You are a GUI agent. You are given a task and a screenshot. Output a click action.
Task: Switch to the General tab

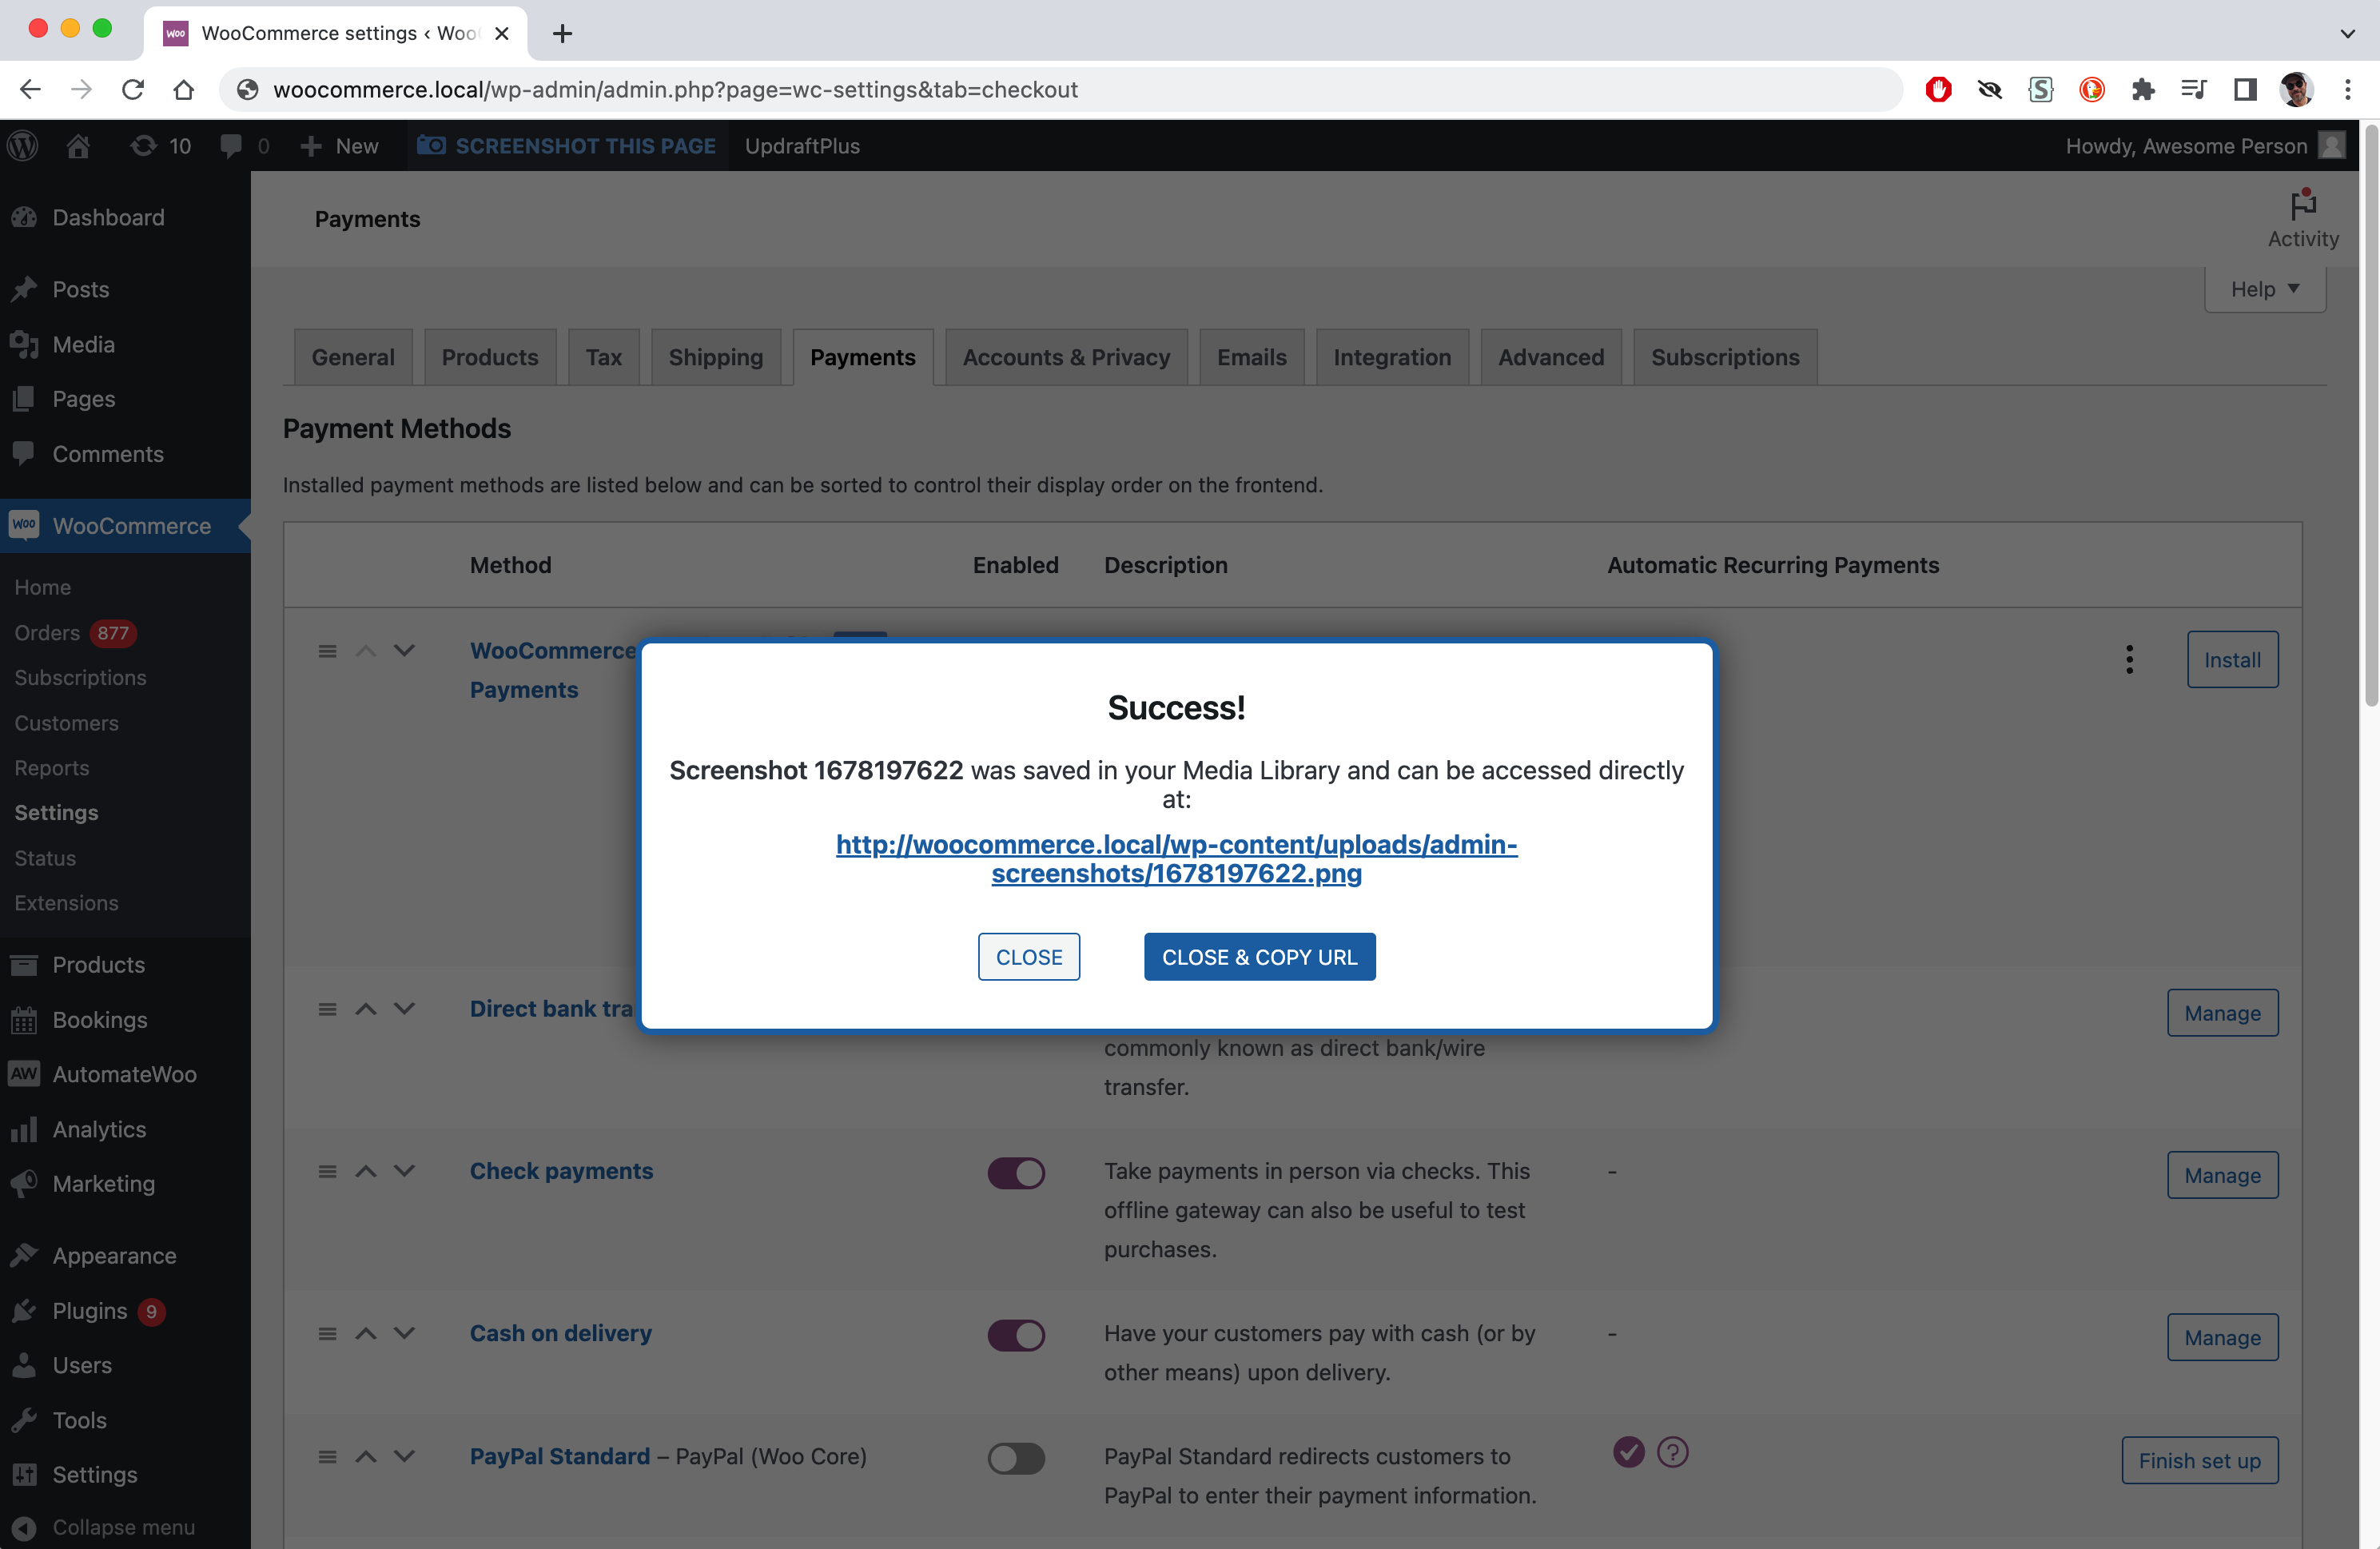(353, 357)
